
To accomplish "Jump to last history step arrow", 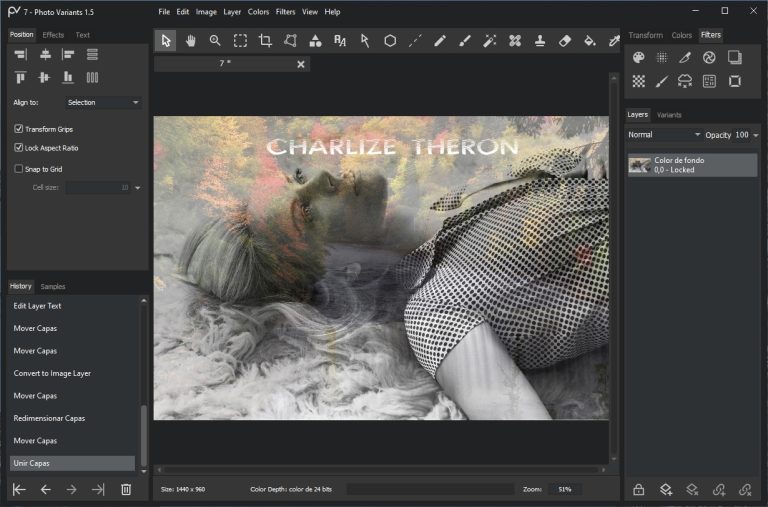I will pyautogui.click(x=98, y=489).
